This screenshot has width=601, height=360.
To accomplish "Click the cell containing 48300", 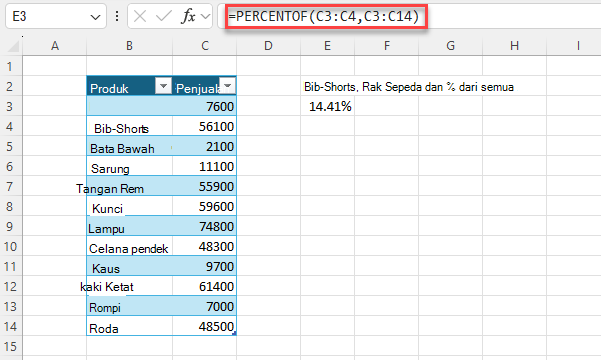I will pyautogui.click(x=205, y=246).
